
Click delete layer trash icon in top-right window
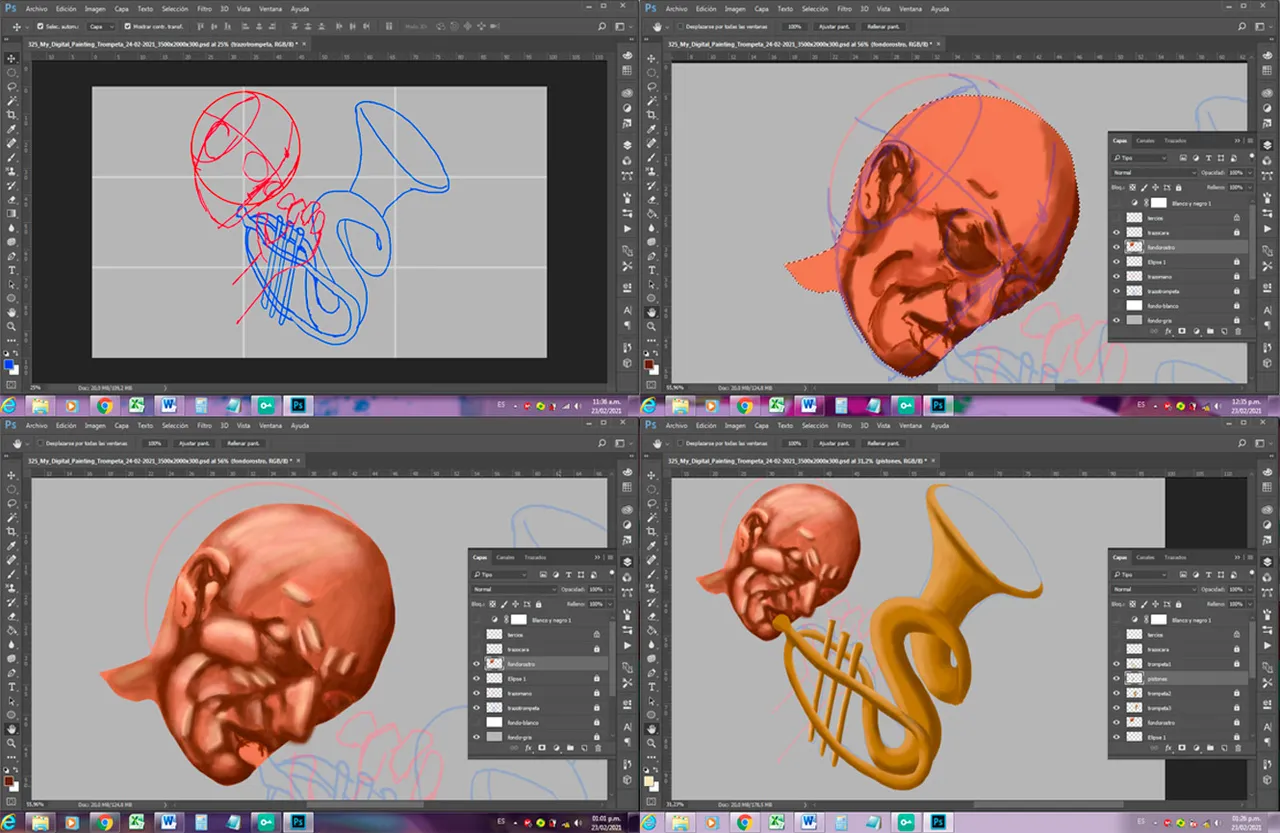coord(1237,331)
